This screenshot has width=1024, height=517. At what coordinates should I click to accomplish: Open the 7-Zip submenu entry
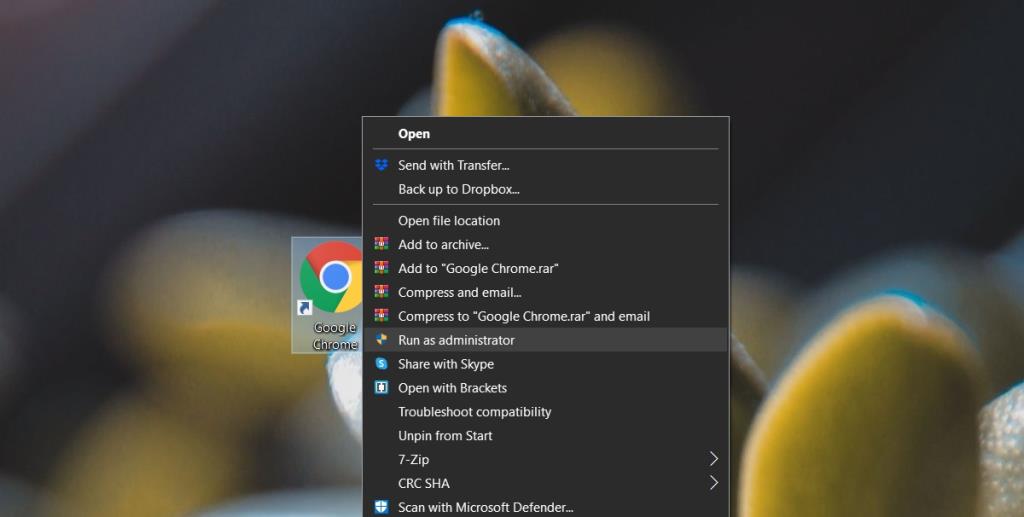click(546, 460)
